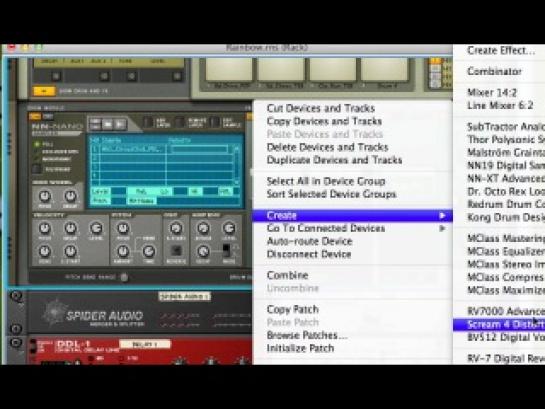The width and height of the screenshot is (545, 409).
Task: Click the yellow button below Kong's FX knobs
Action: click(44, 91)
